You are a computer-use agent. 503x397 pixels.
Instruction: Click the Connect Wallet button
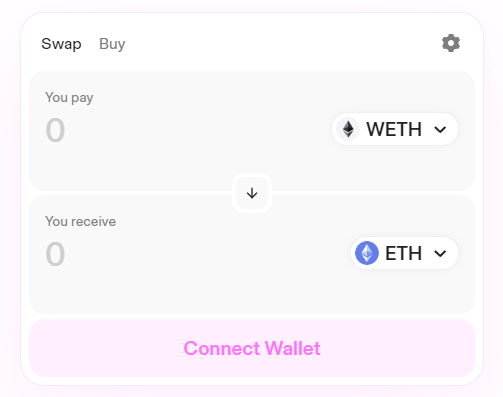(252, 348)
